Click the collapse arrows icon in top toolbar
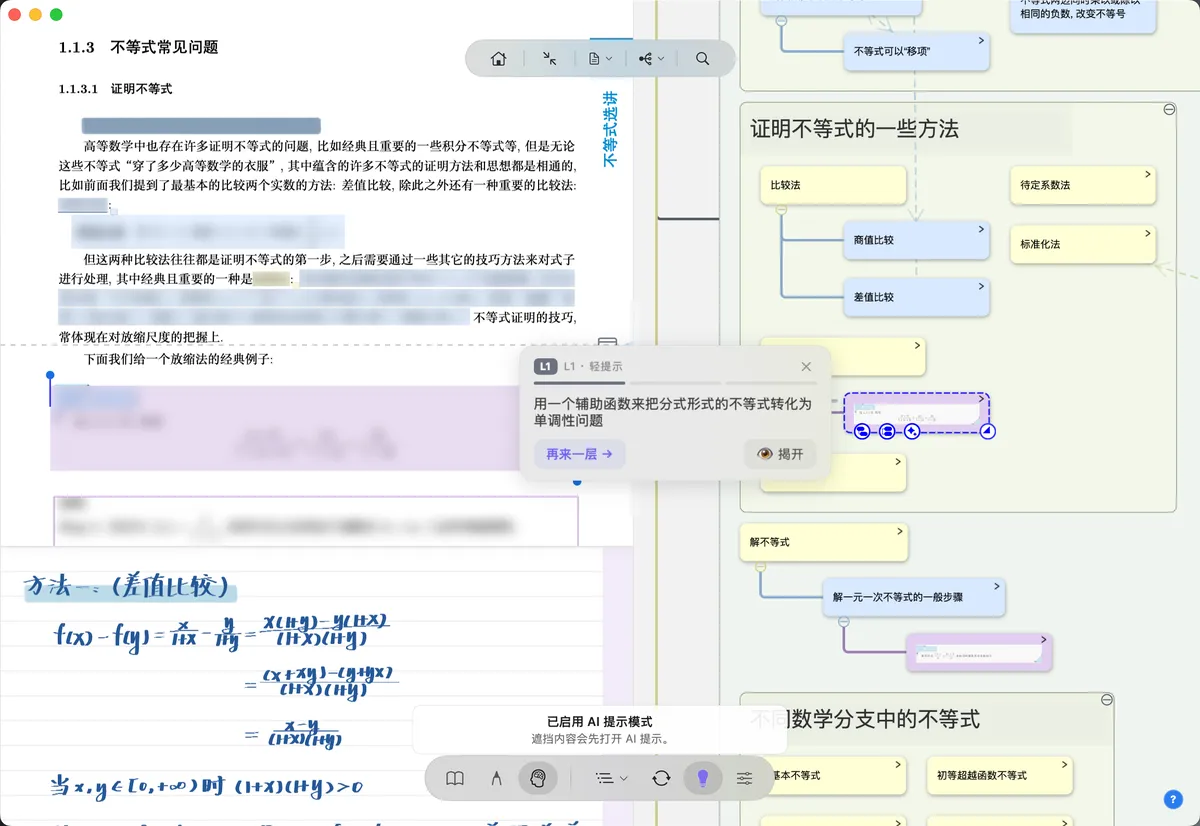This screenshot has width=1200, height=826. tap(550, 59)
